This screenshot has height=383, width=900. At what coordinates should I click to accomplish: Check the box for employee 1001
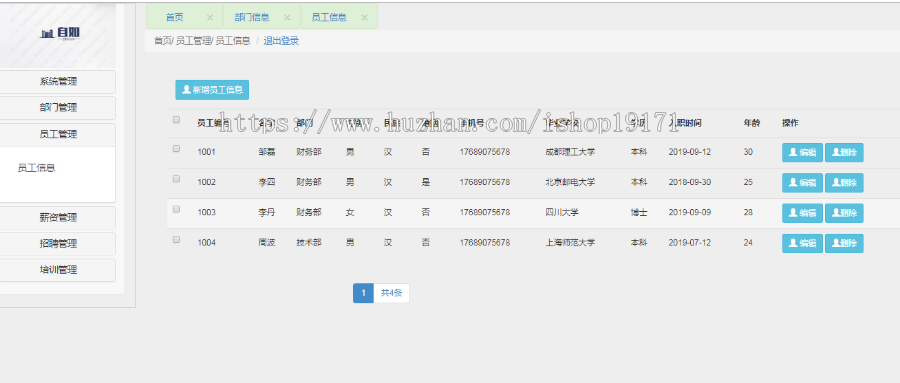point(176,148)
